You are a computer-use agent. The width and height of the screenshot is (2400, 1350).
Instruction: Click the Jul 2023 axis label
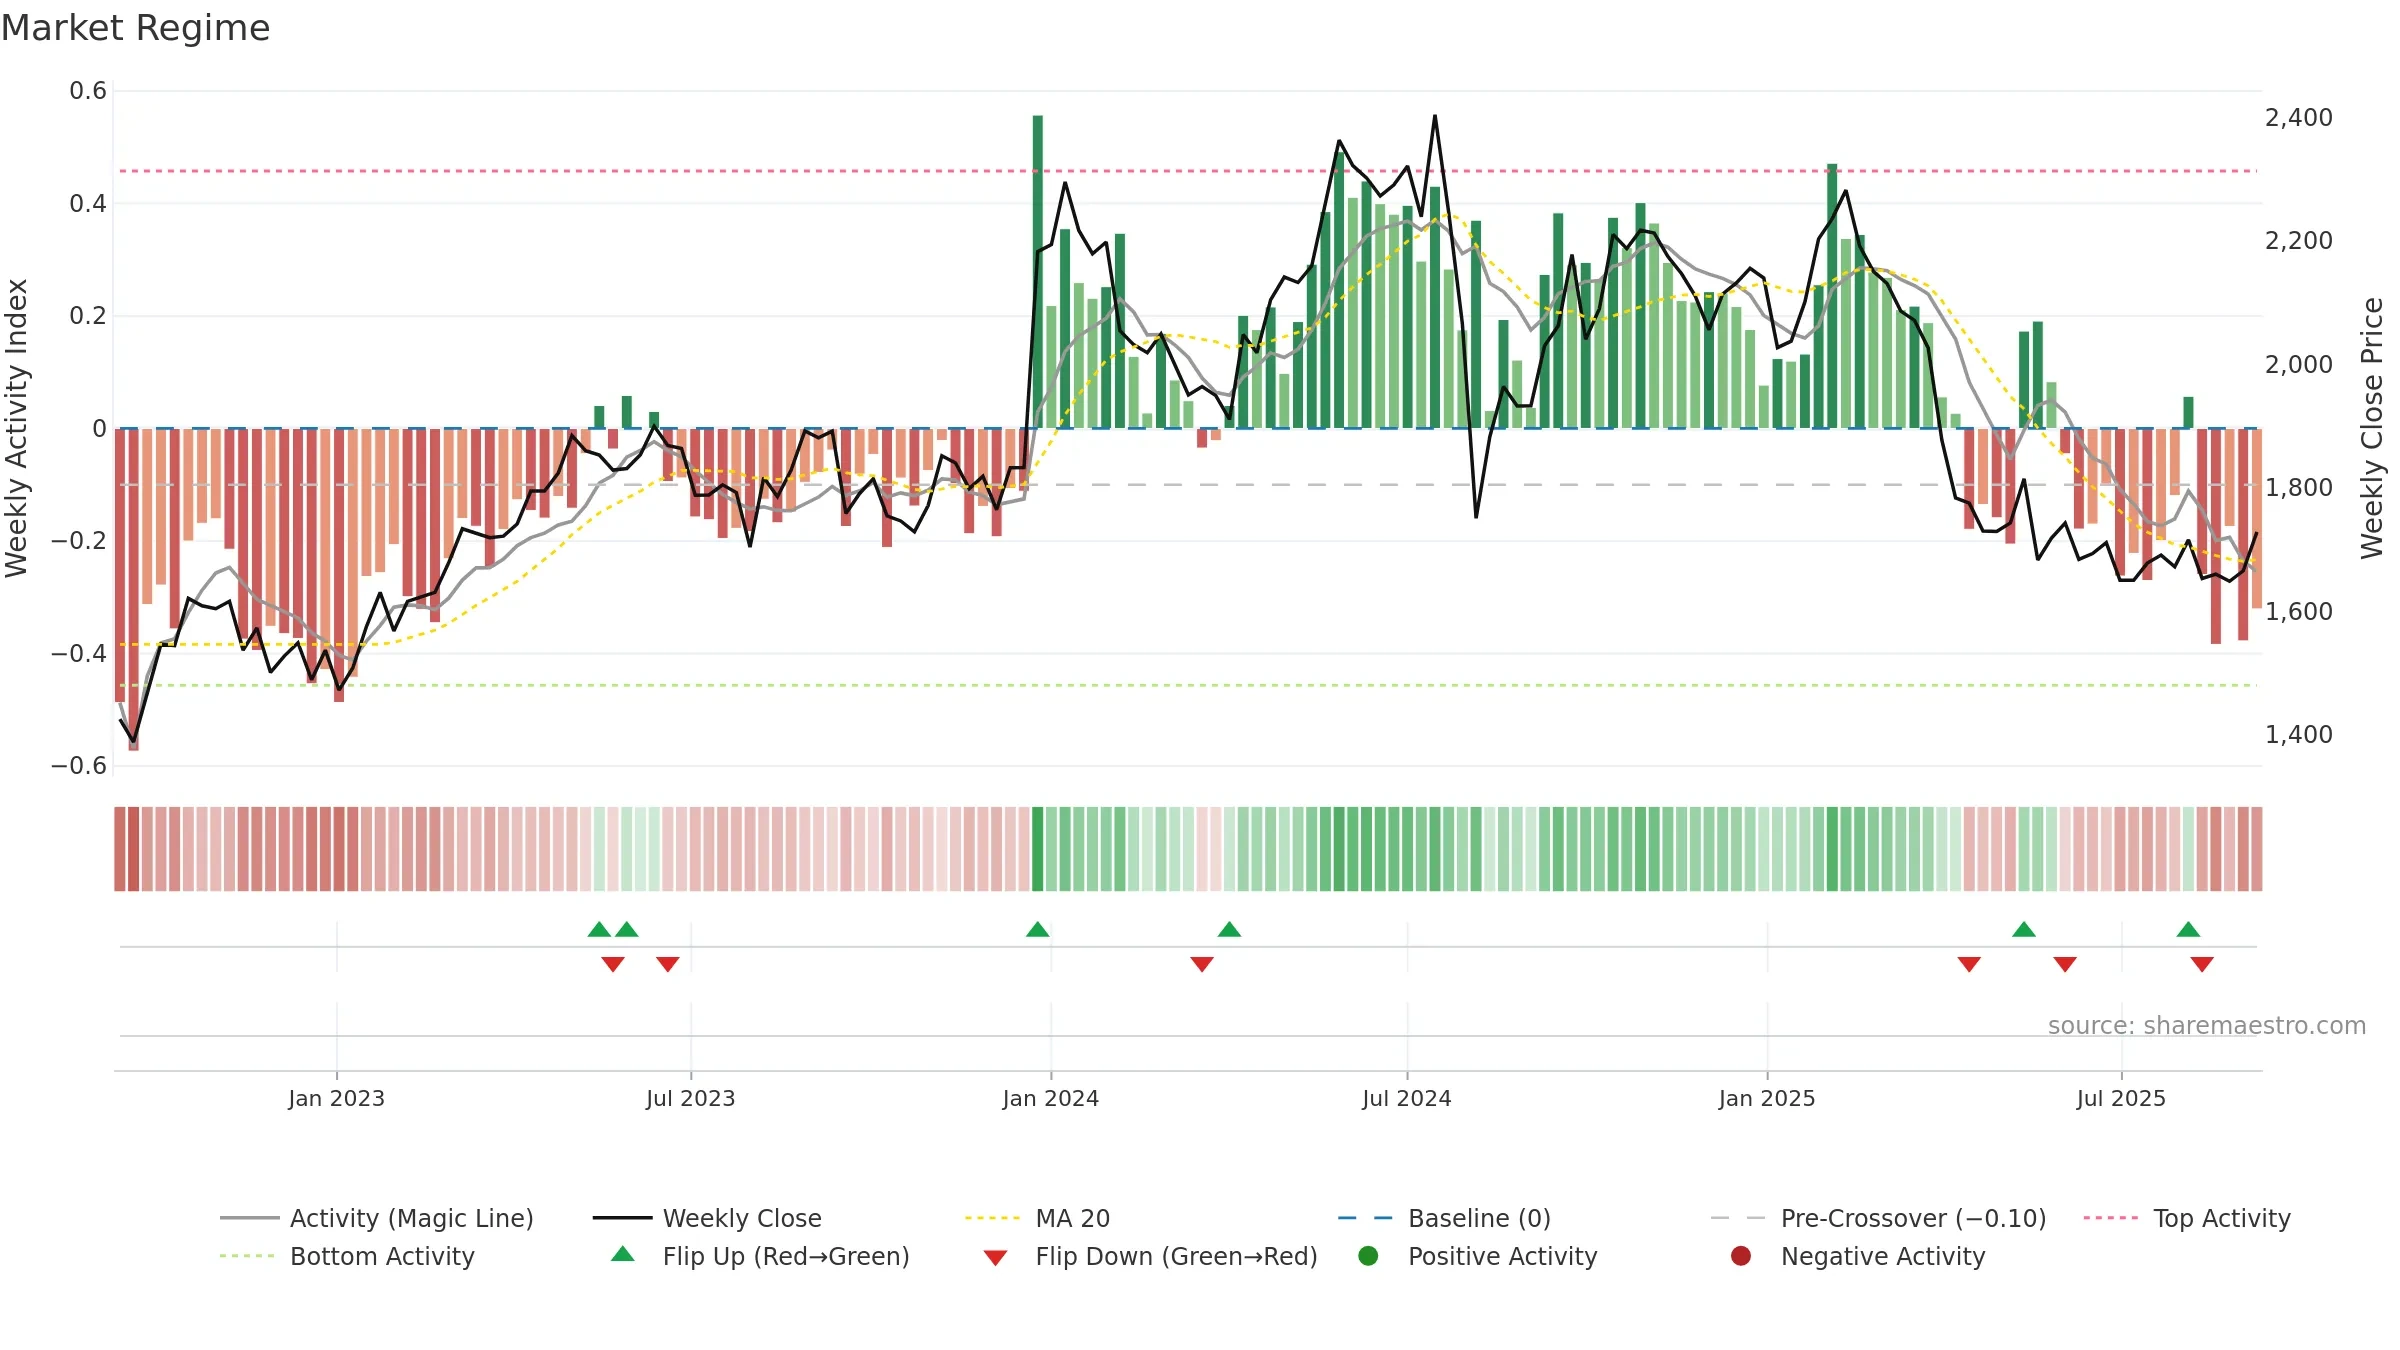coord(690,1098)
